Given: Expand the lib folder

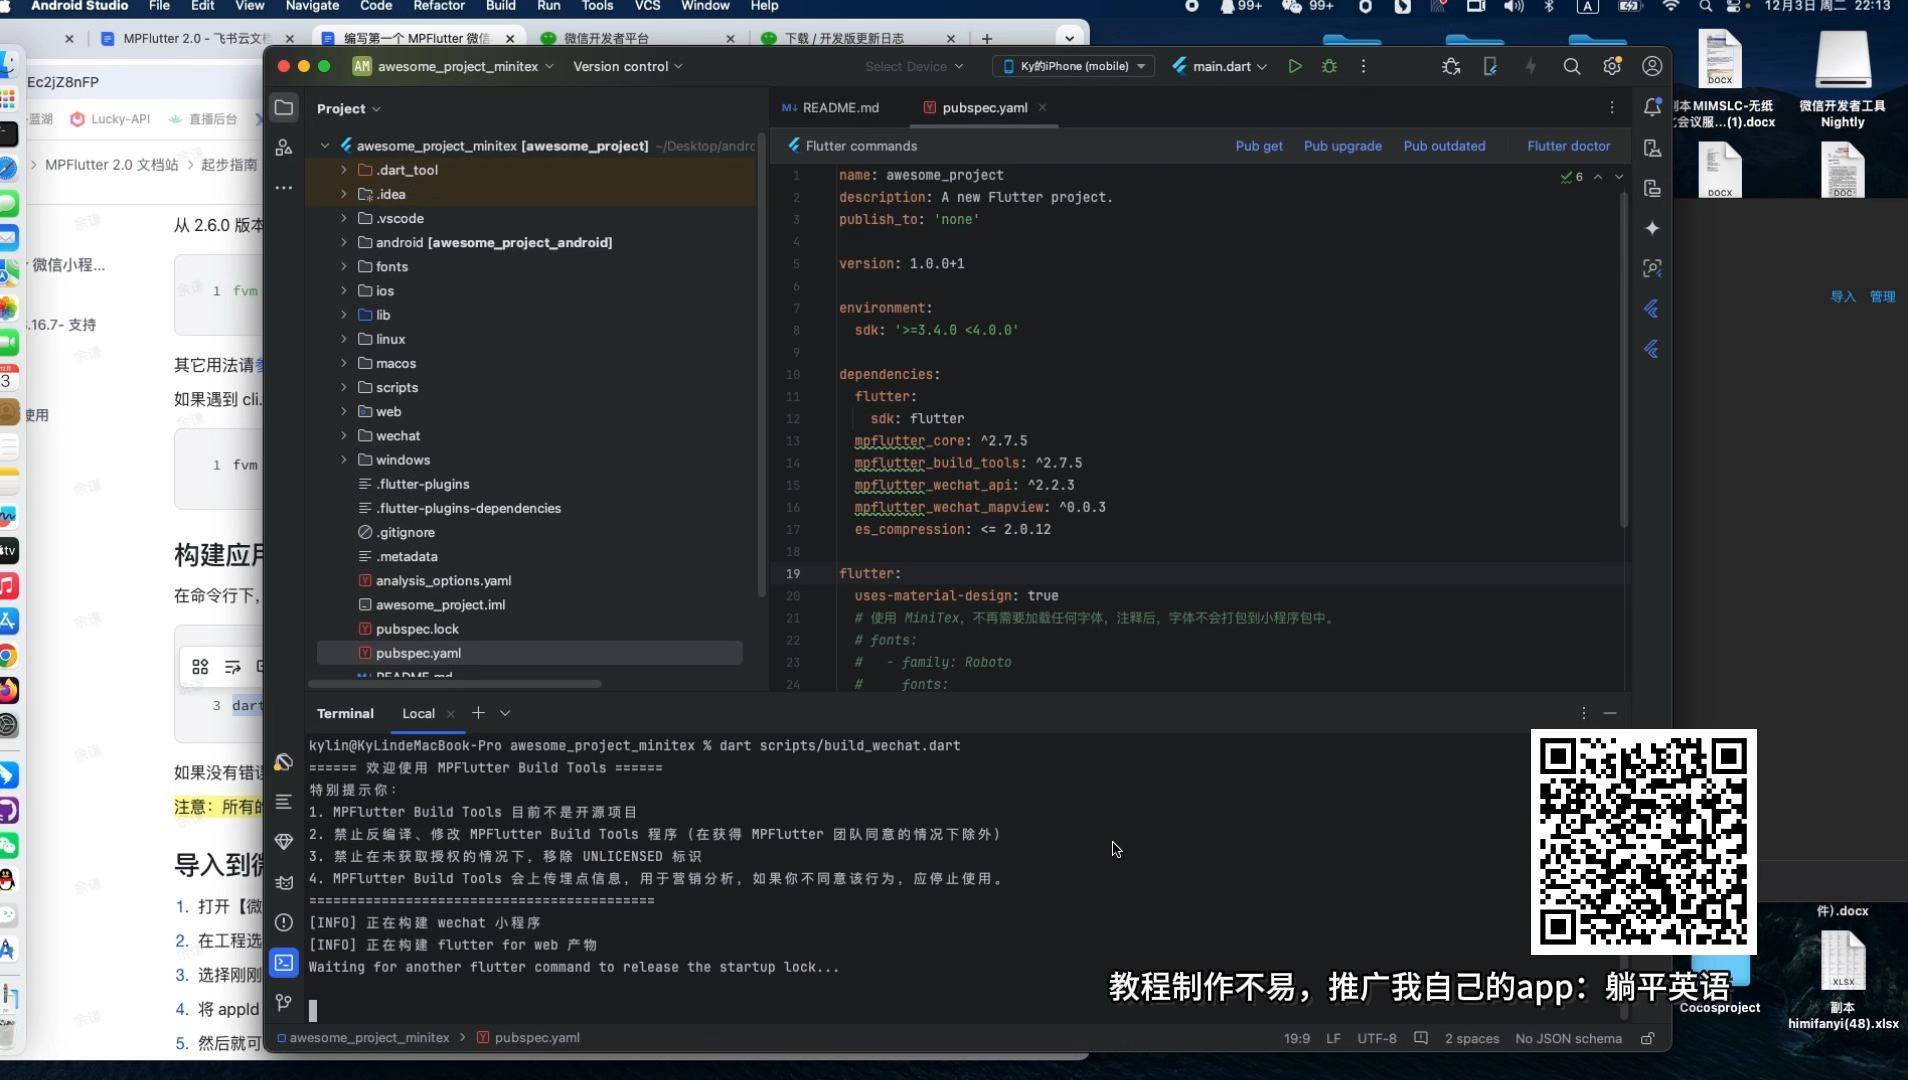Looking at the screenshot, I should click(344, 315).
